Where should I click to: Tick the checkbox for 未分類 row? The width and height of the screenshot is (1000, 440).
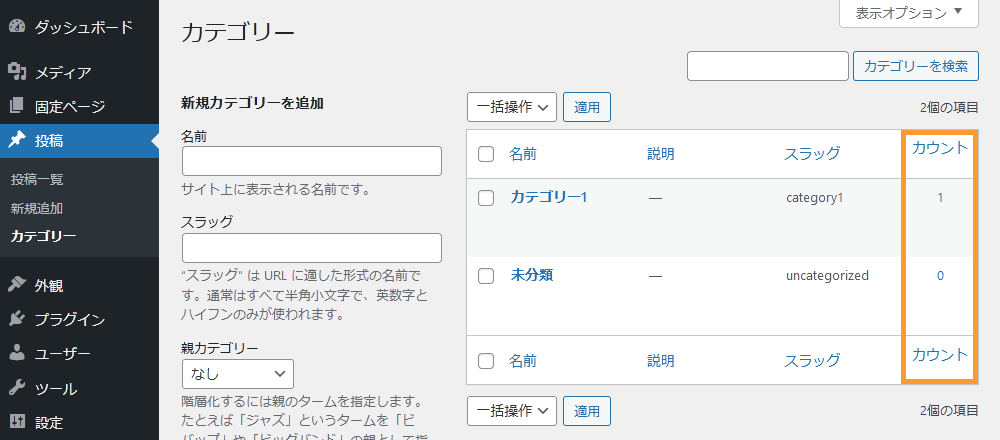pyautogui.click(x=486, y=276)
